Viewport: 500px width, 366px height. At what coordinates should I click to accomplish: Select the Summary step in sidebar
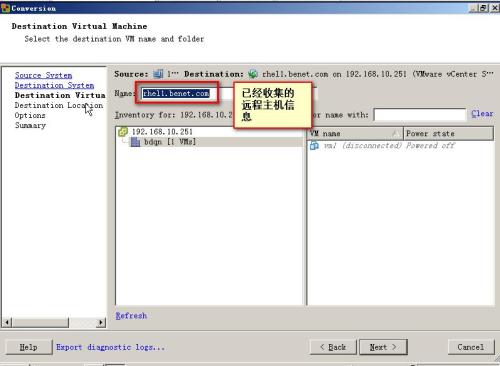(x=30, y=125)
